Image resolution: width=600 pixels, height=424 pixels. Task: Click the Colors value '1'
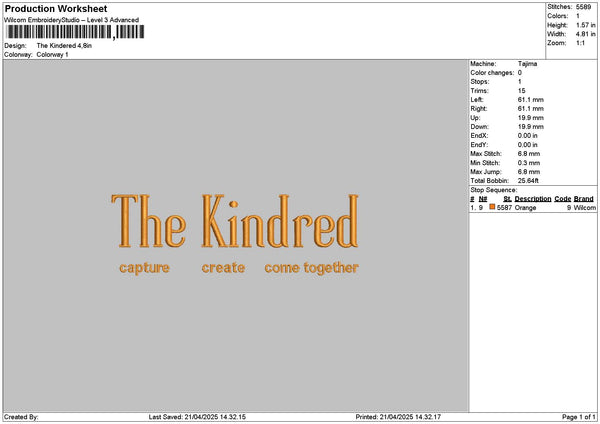click(x=578, y=16)
